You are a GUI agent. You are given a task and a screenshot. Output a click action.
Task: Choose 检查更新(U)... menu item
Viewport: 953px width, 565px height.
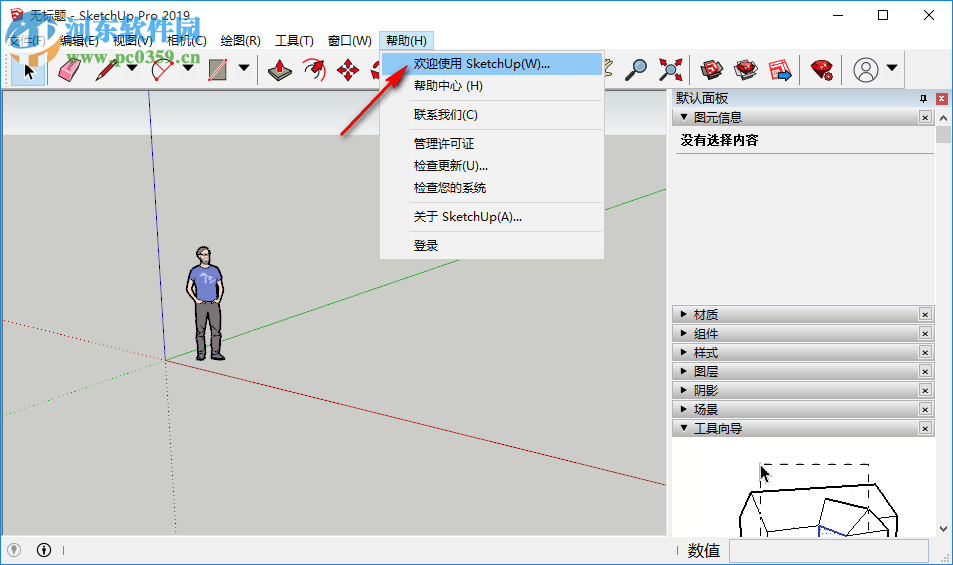[492, 166]
